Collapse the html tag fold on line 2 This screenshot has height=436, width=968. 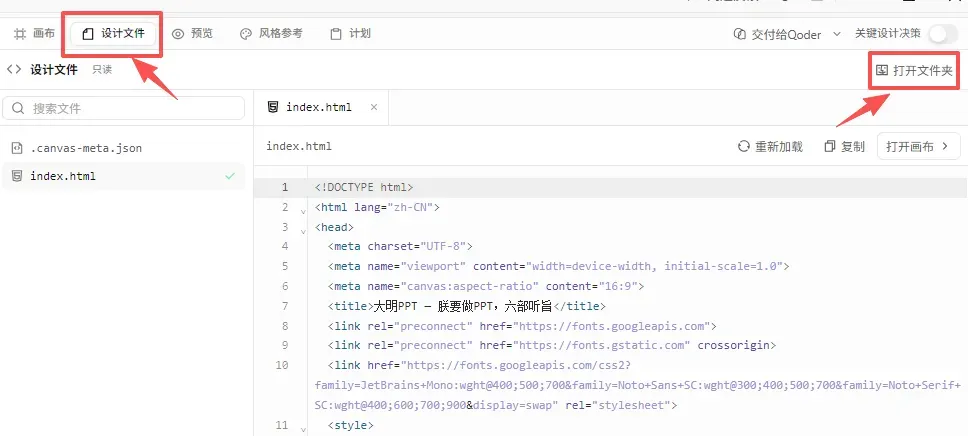(302, 211)
